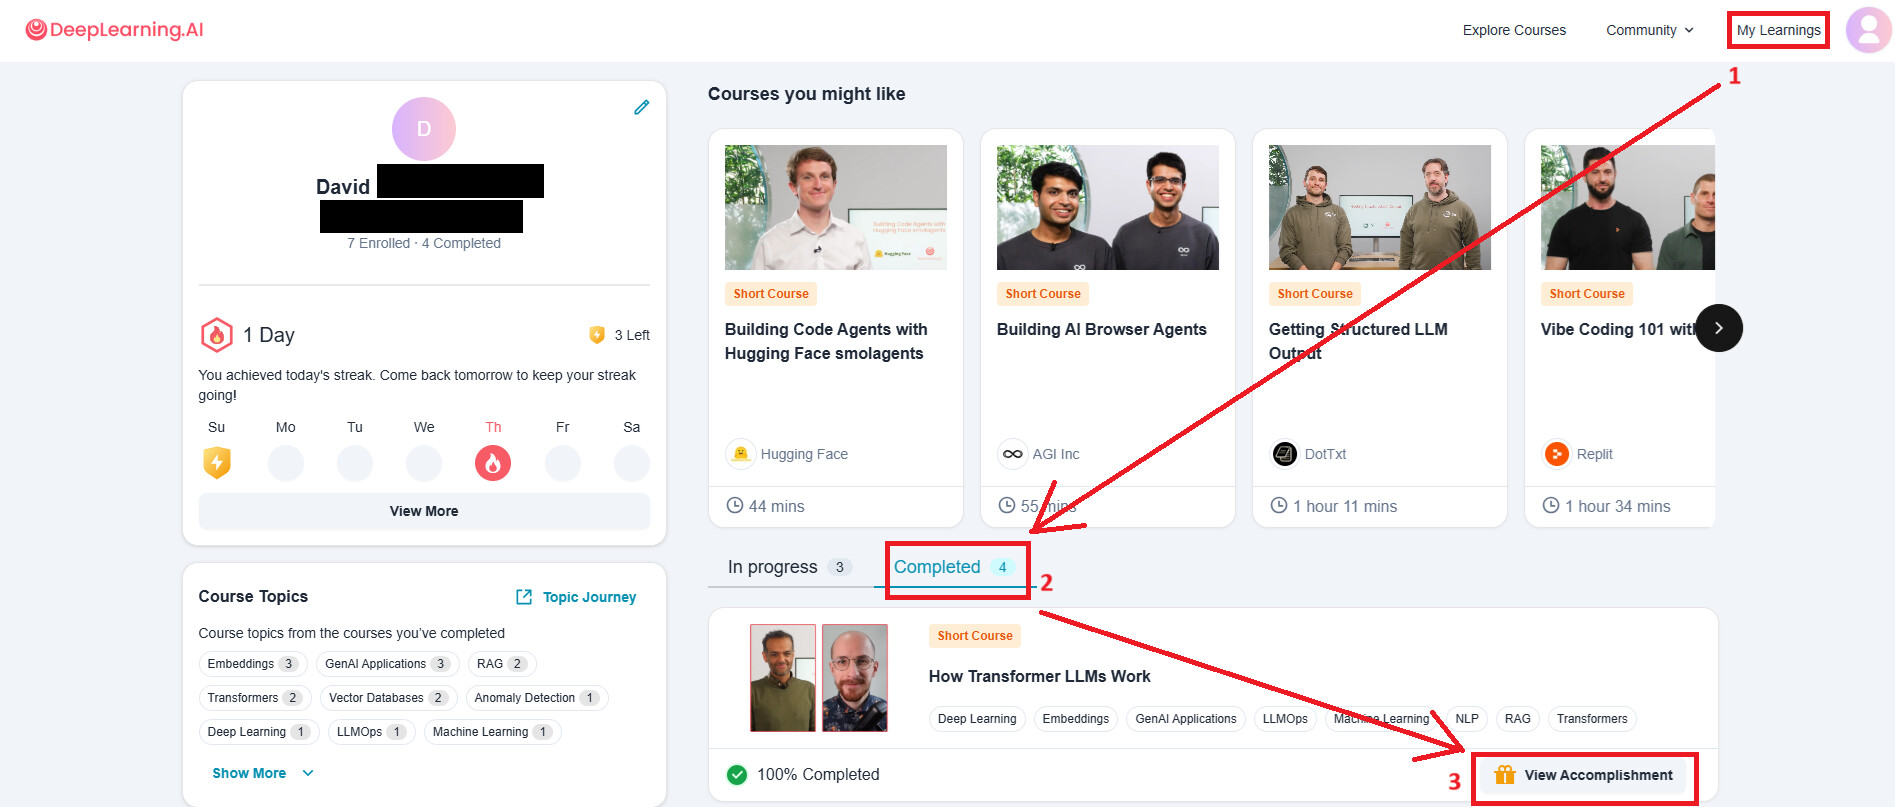Select the RAG 2 topic chip
The width and height of the screenshot is (1895, 807).
[502, 664]
